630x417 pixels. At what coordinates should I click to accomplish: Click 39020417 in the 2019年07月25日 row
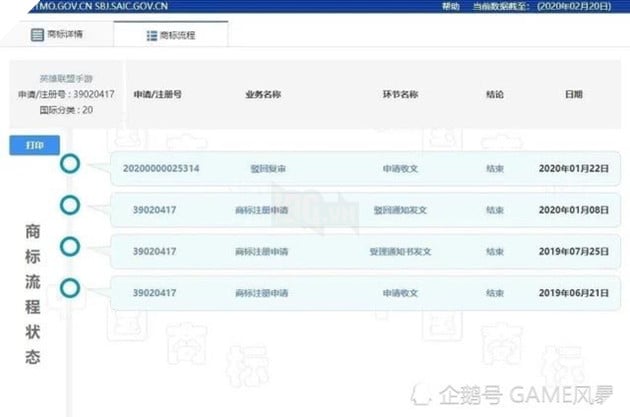click(x=155, y=251)
